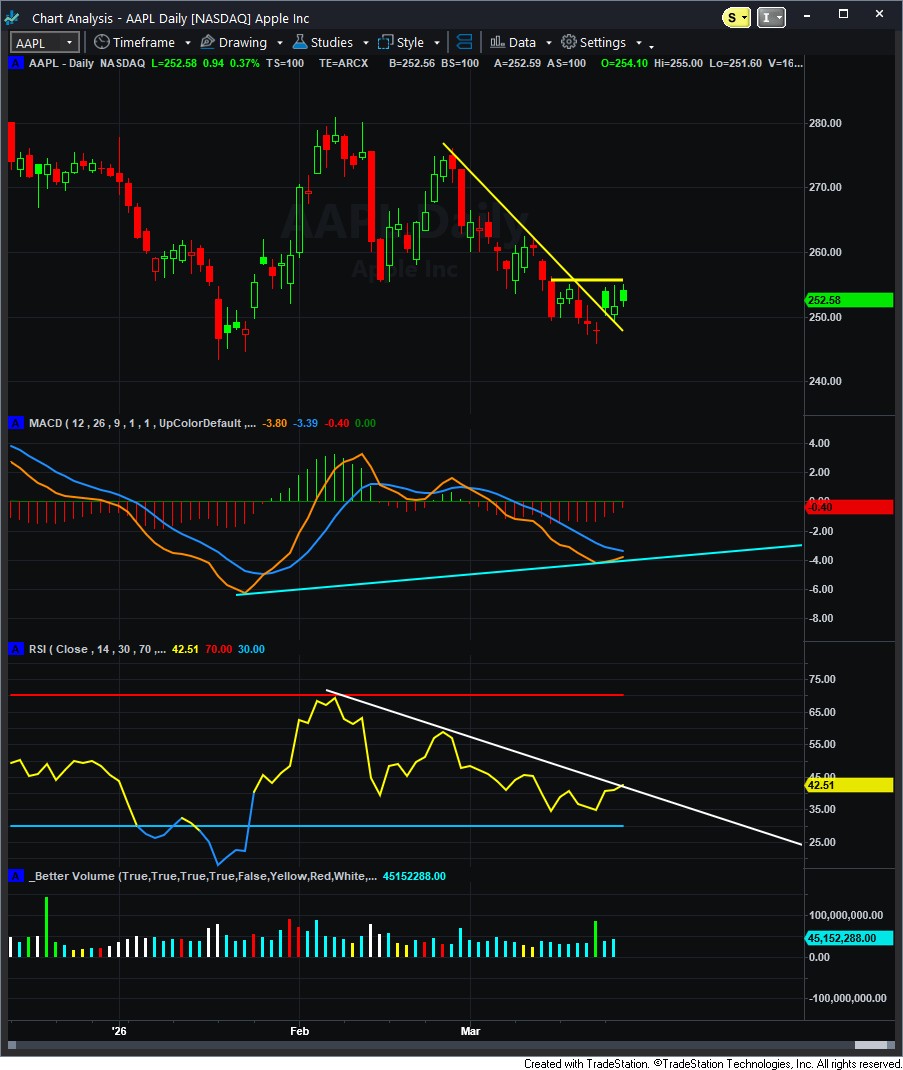This screenshot has height=1070, width=903.
Task: Click the toolbar overflow arrow
Action: point(651,46)
